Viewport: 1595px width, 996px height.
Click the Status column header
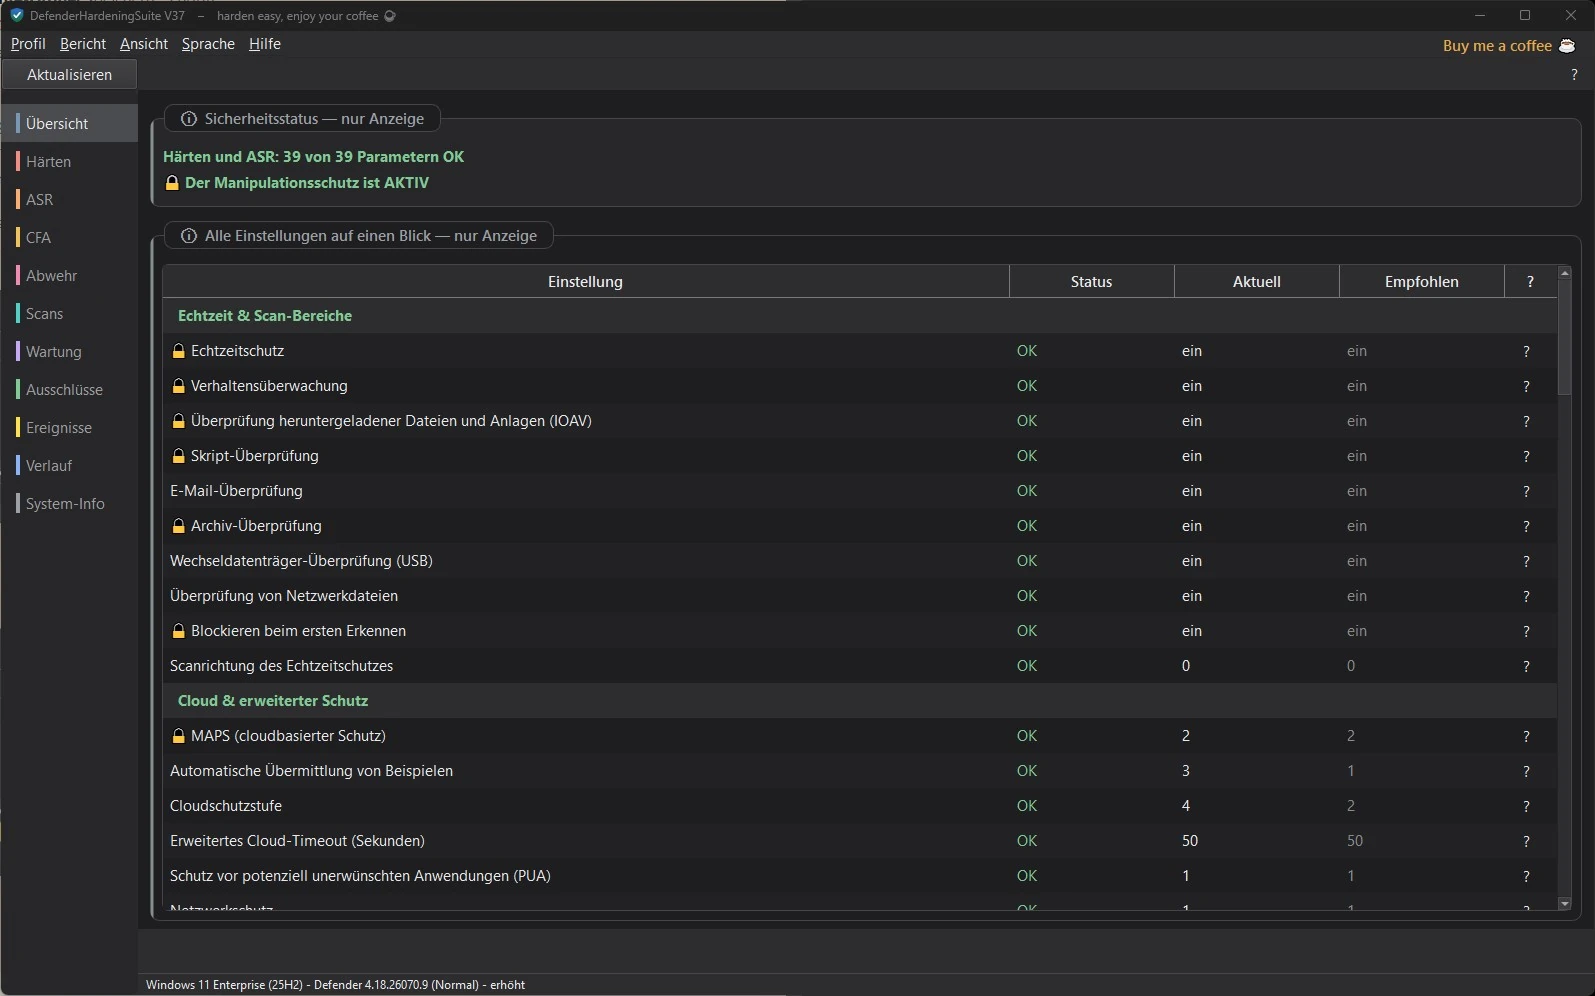pyautogui.click(x=1091, y=282)
